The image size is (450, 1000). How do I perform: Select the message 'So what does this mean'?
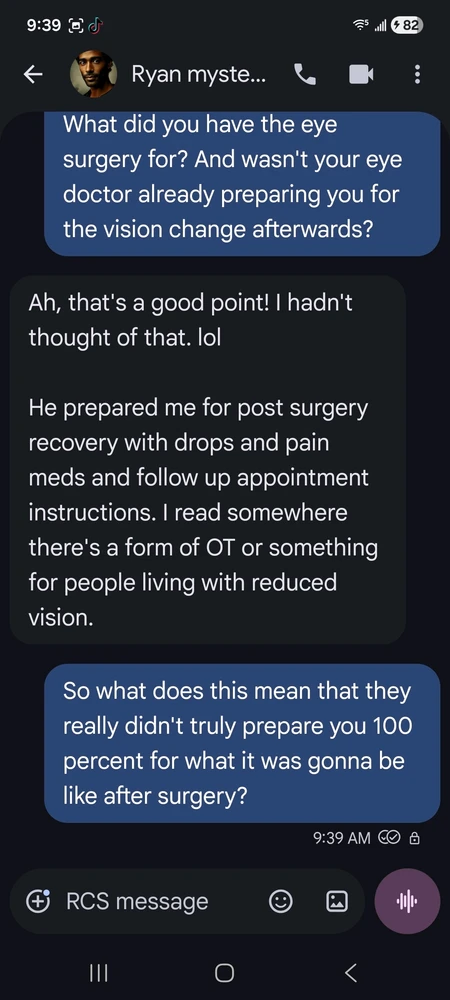point(242,743)
